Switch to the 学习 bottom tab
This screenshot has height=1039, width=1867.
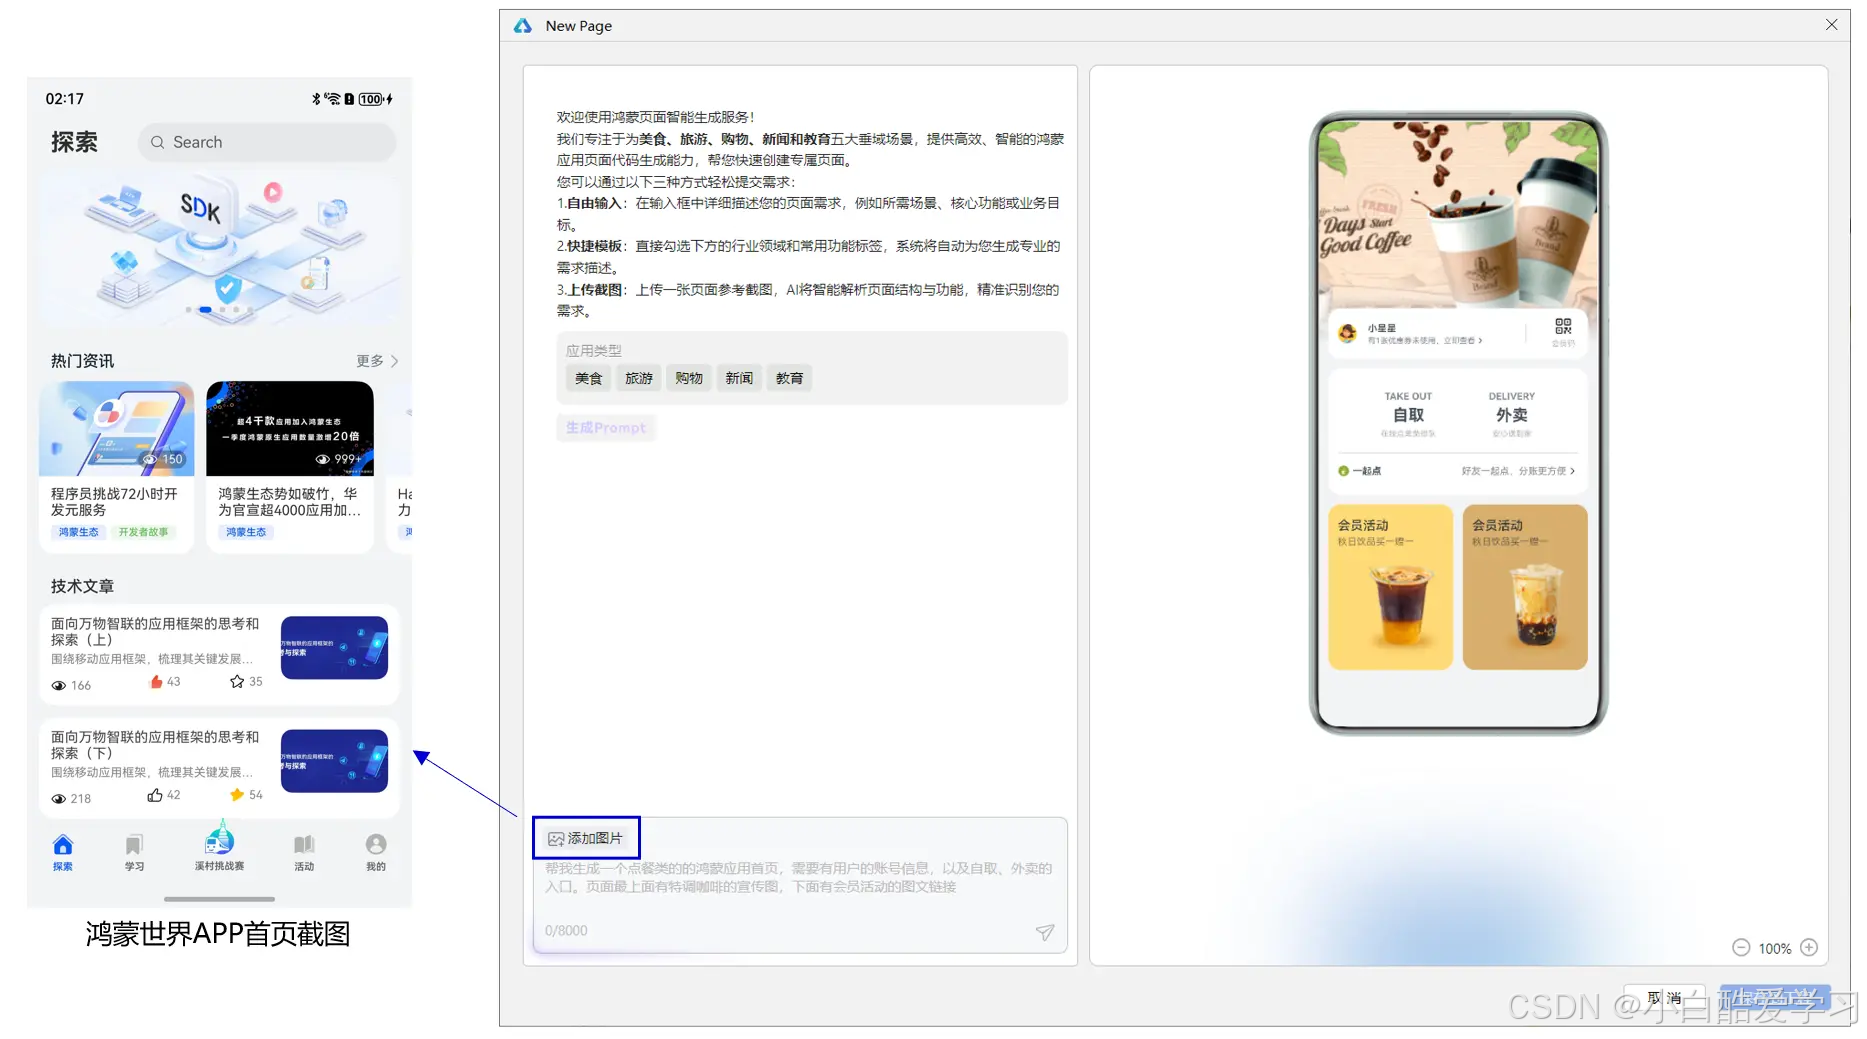(134, 853)
